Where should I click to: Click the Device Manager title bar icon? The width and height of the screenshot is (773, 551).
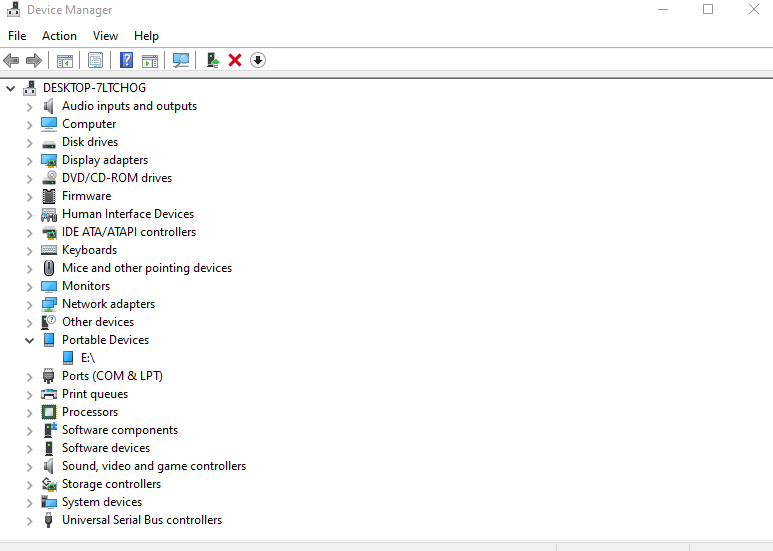point(13,9)
